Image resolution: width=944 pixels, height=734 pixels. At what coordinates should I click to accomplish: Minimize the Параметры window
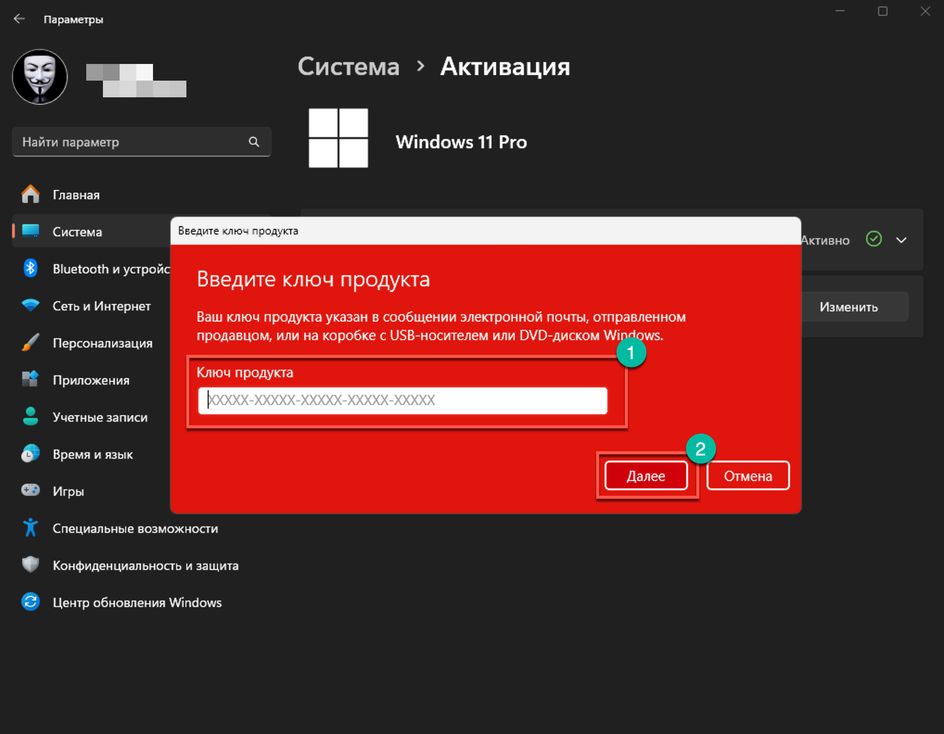[x=840, y=11]
